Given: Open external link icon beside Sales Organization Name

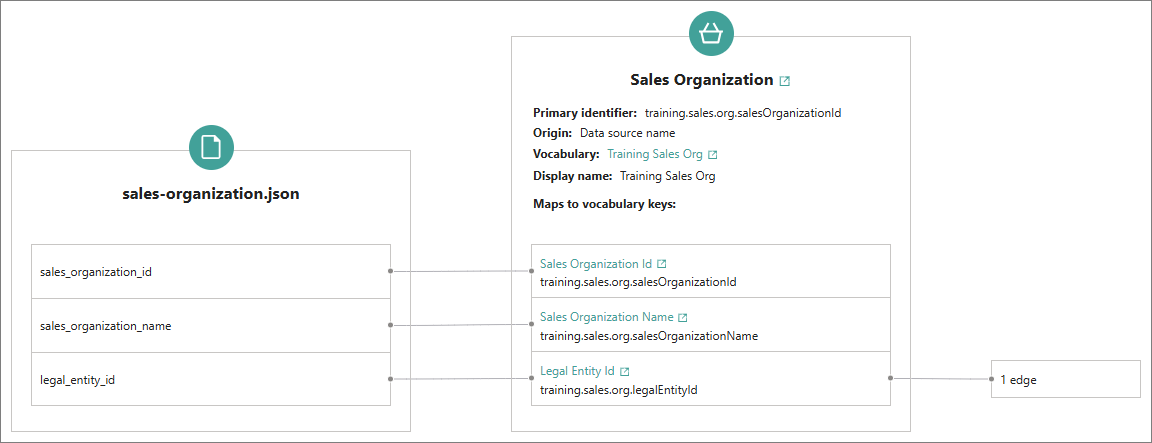Looking at the screenshot, I should [683, 317].
